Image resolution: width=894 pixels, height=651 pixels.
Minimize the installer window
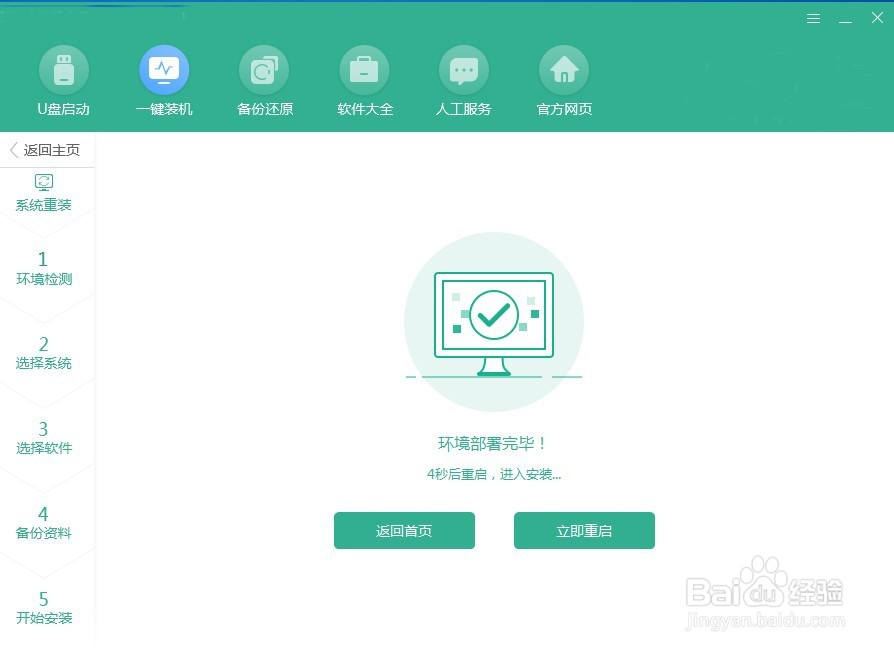(x=846, y=22)
